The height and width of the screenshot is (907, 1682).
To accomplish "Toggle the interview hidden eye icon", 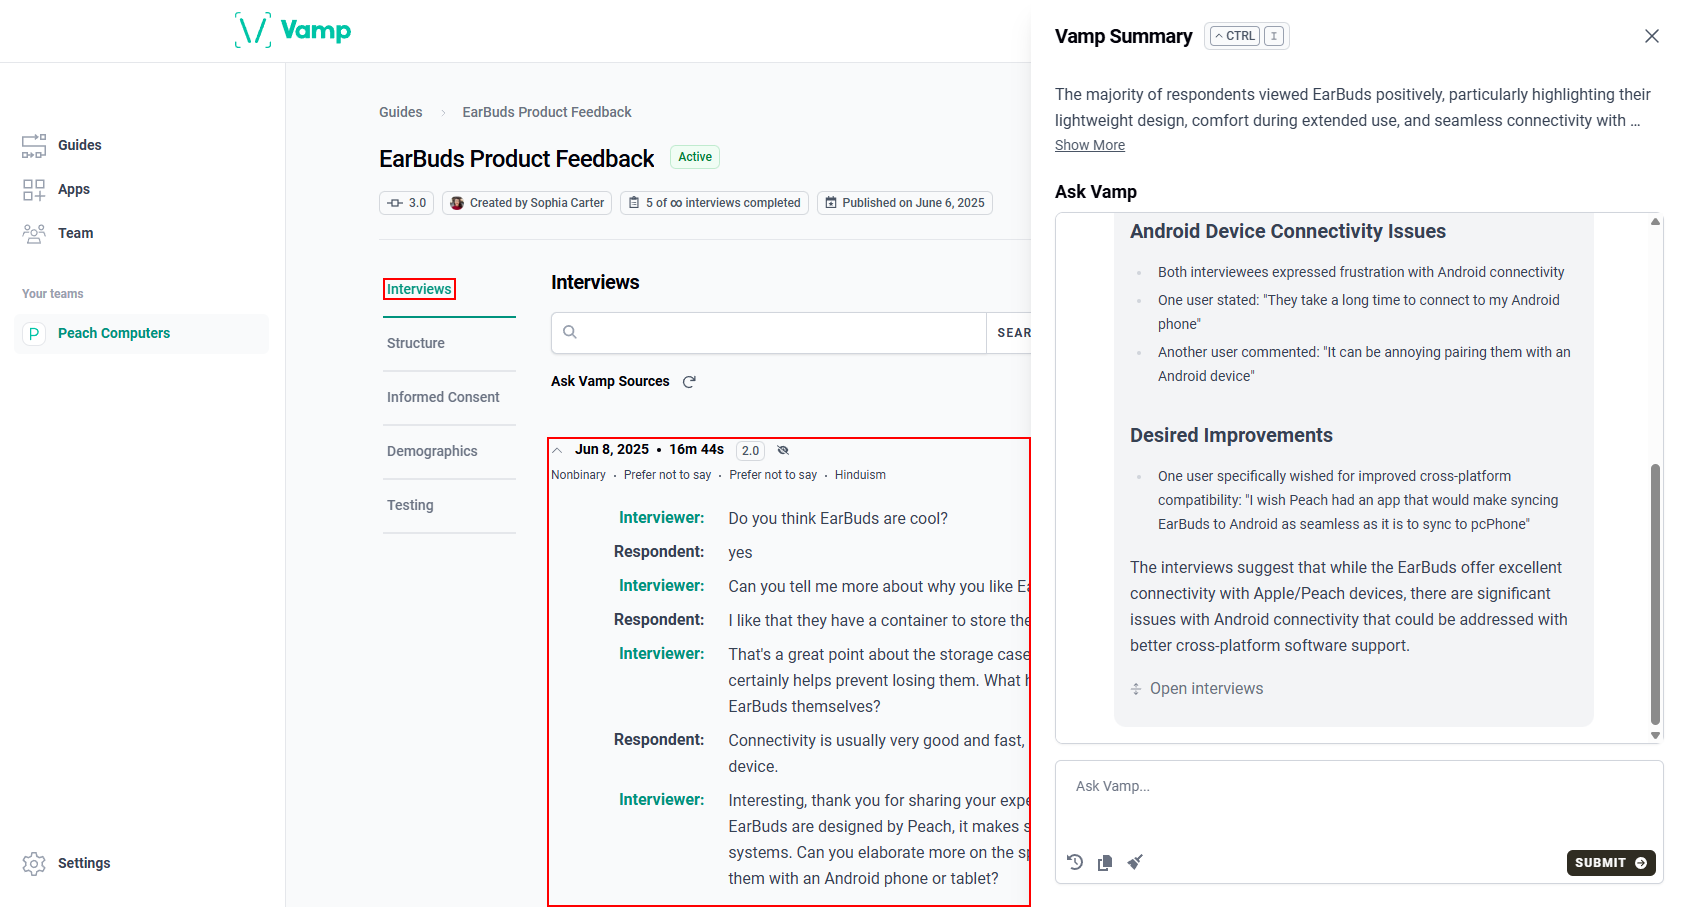I will coord(783,450).
